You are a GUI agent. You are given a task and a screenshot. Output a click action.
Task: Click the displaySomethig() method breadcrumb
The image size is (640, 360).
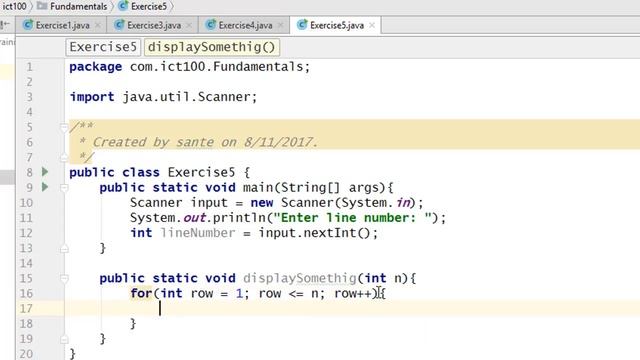(x=212, y=47)
